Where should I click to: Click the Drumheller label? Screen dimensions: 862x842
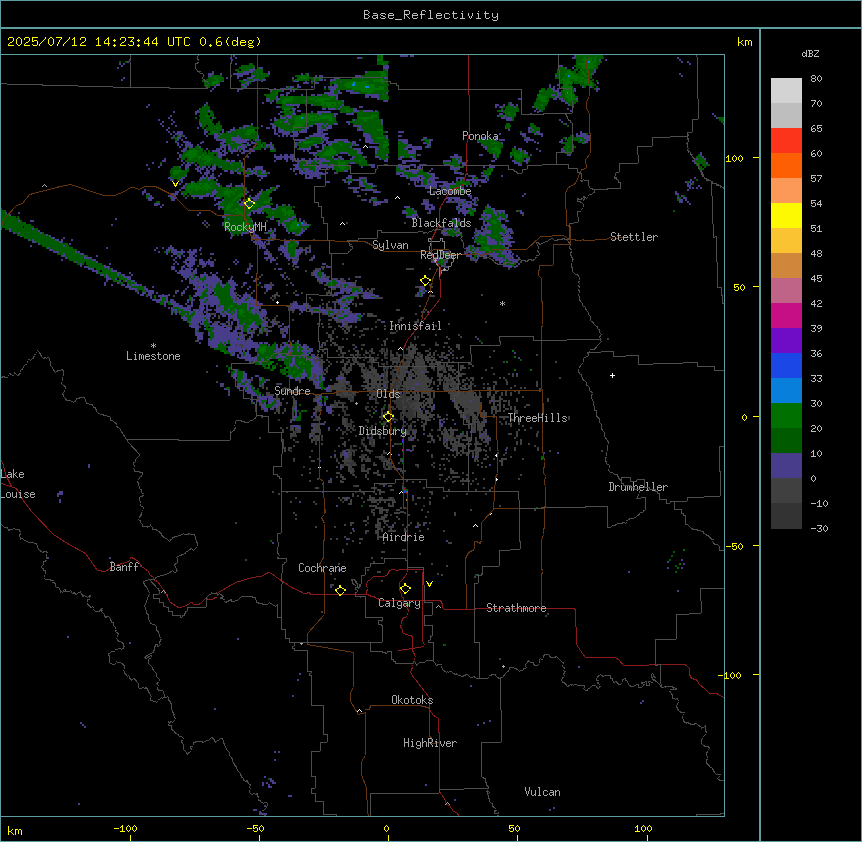[x=638, y=487]
